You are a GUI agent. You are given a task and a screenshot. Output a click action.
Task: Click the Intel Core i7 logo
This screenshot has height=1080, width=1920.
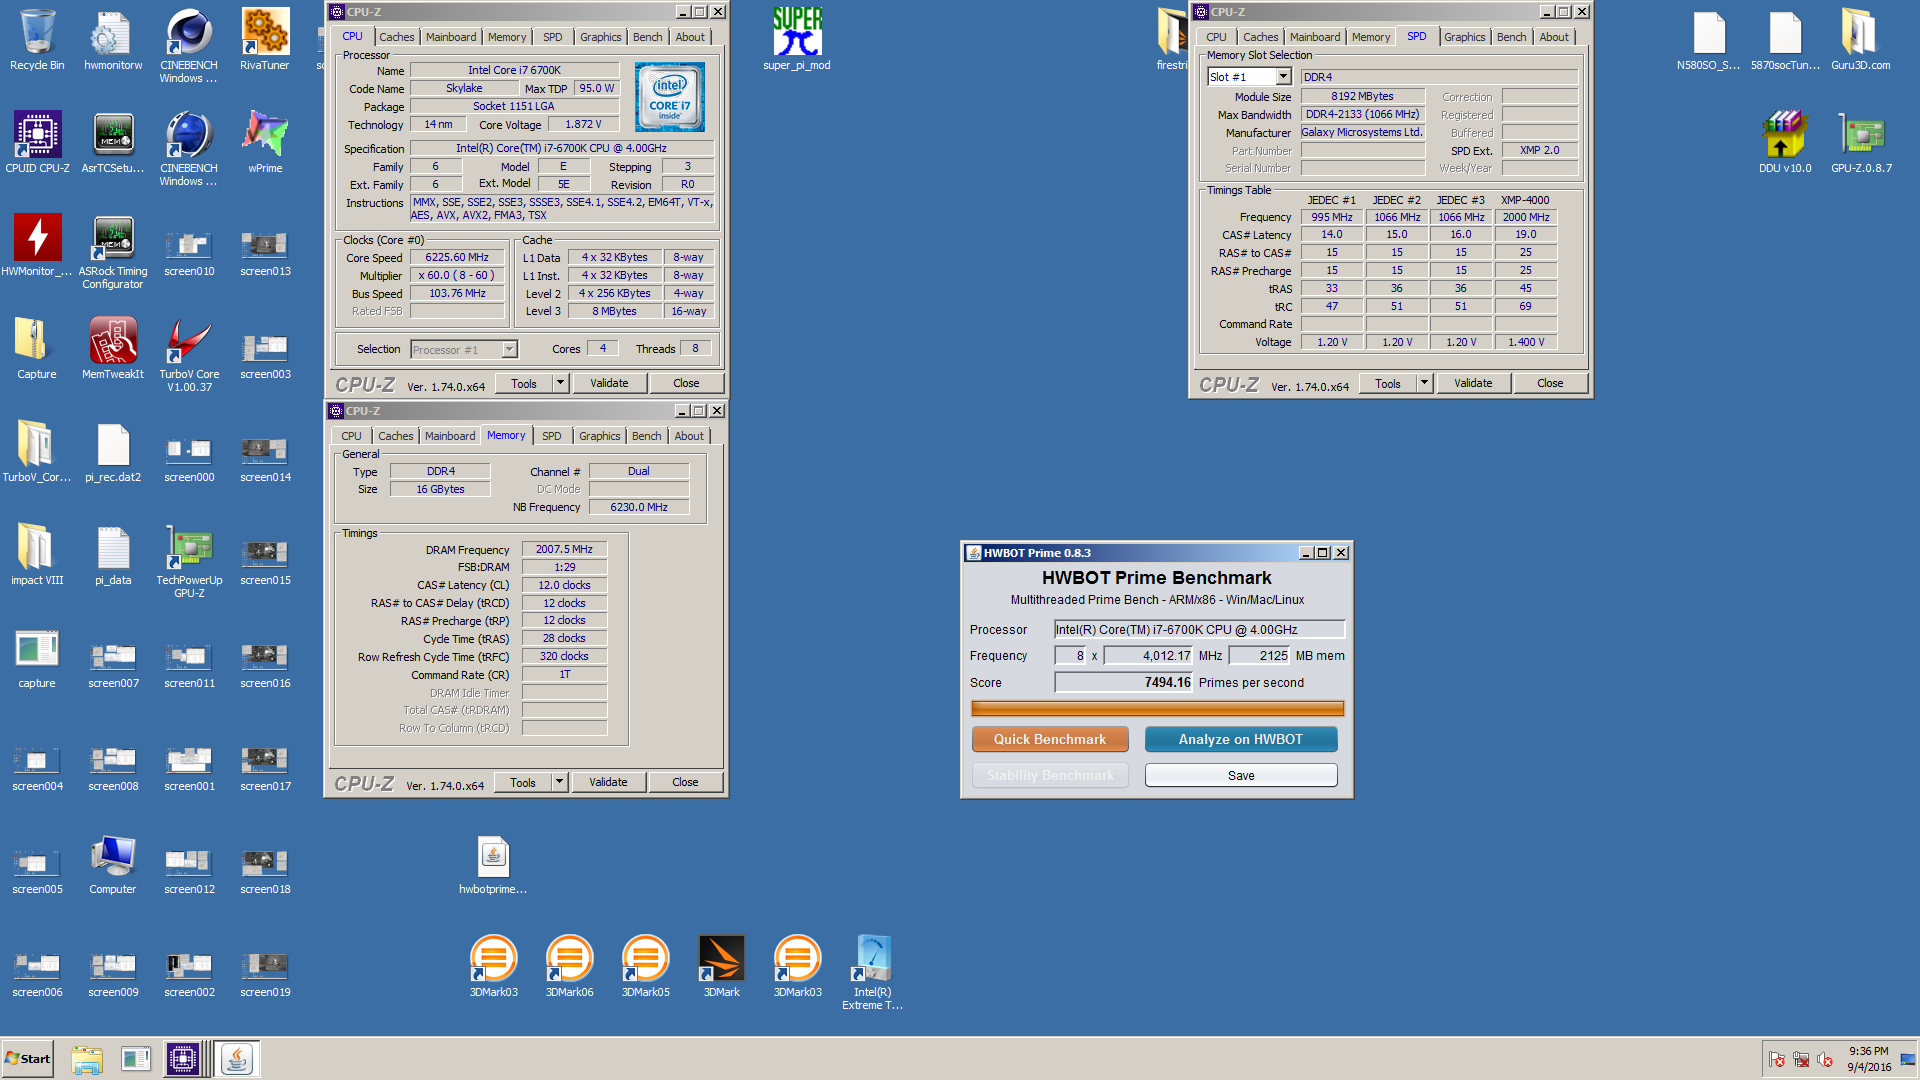point(670,97)
